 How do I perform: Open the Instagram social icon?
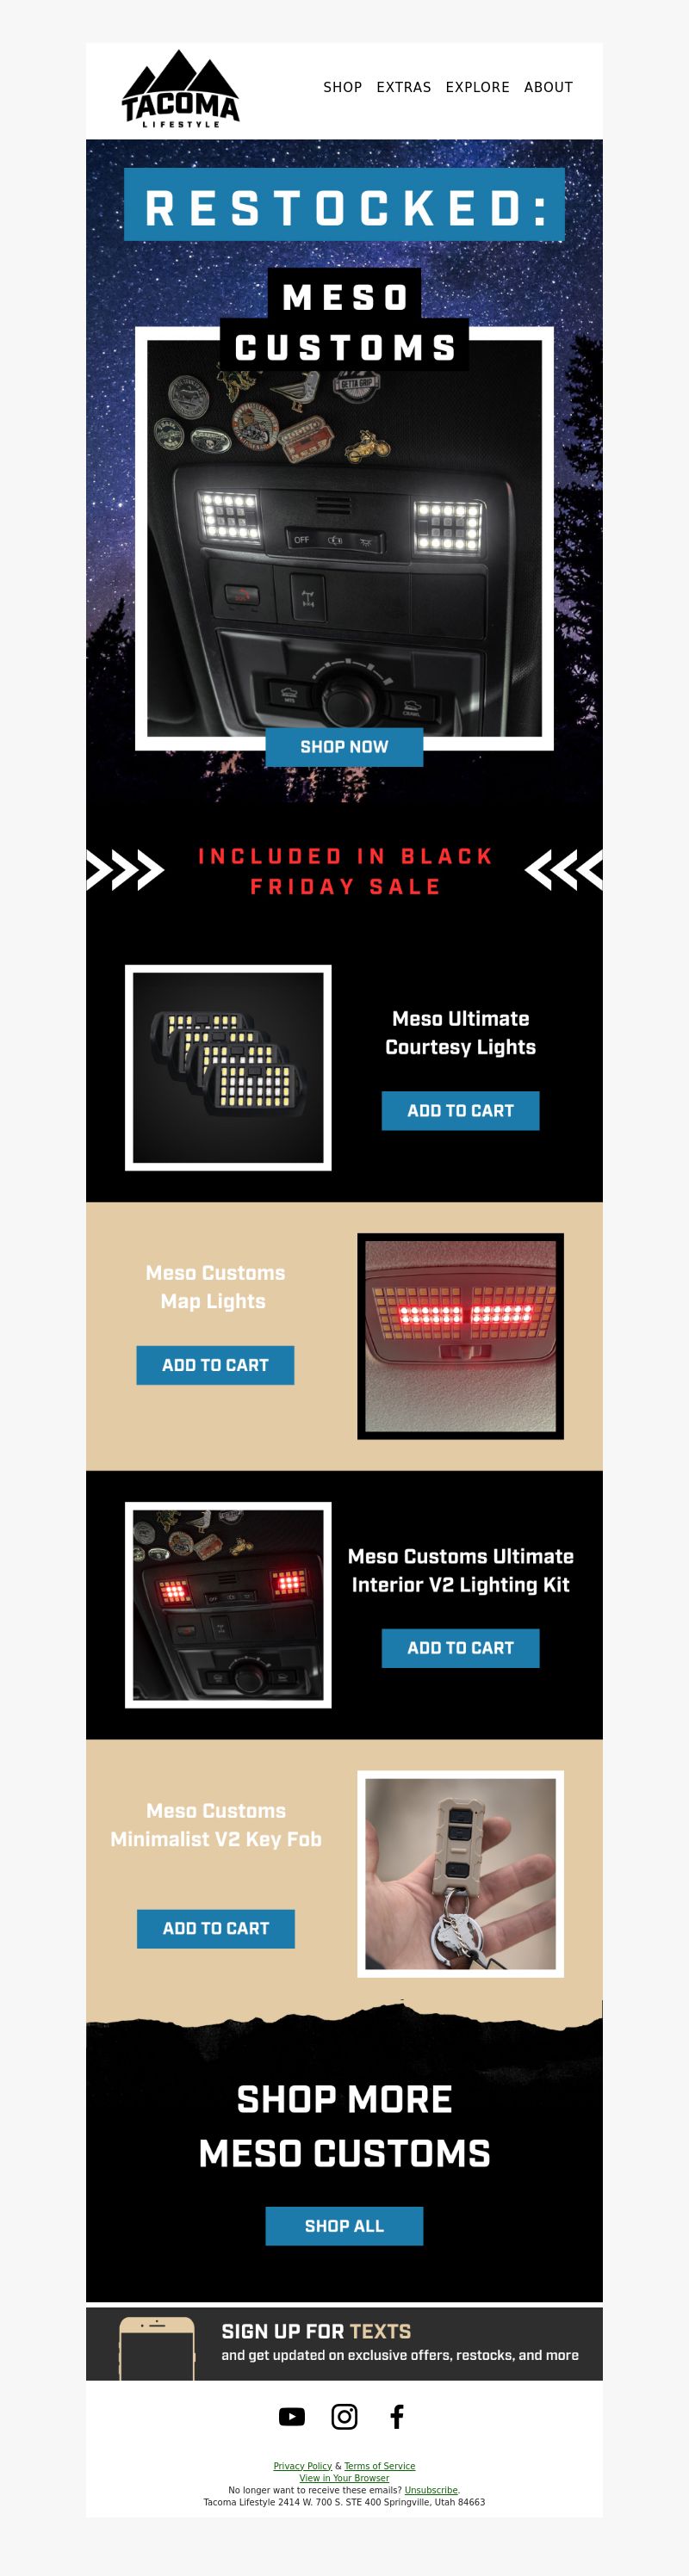click(344, 2417)
